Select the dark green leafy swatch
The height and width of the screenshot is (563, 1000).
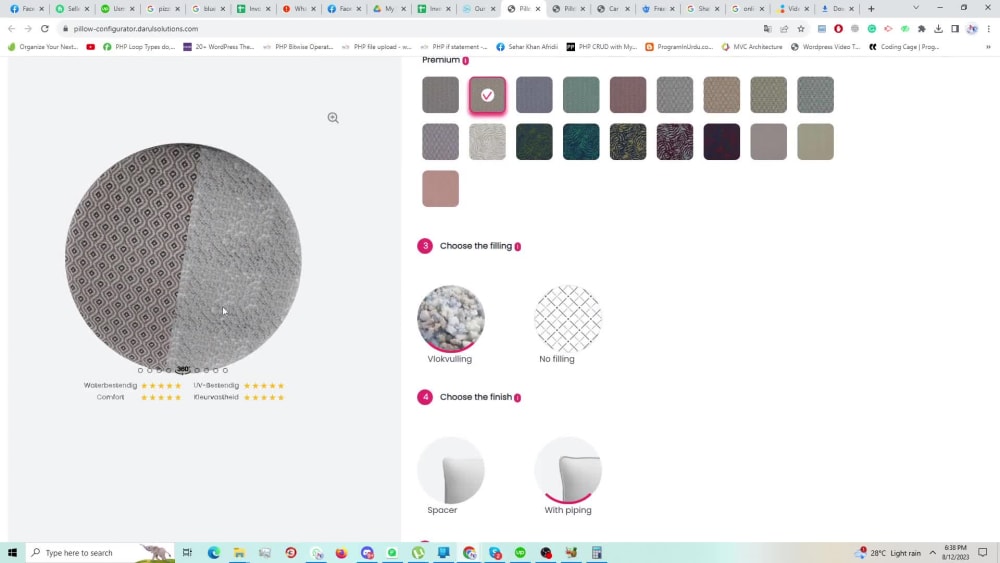[x=534, y=142]
